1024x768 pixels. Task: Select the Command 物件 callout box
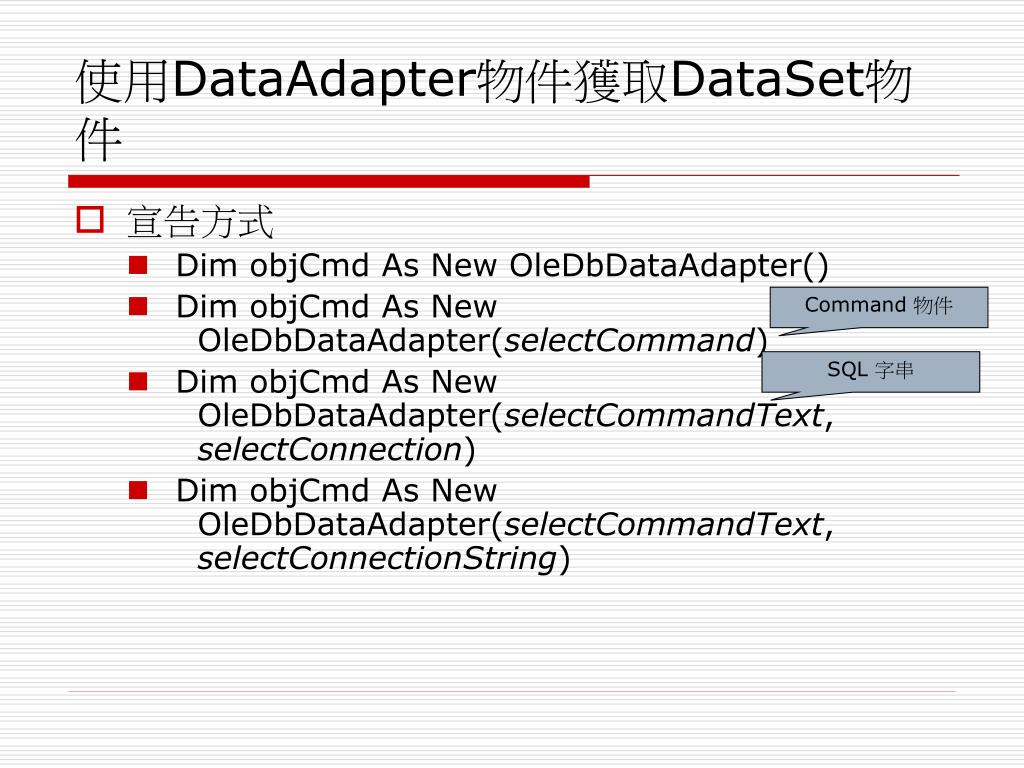(x=878, y=307)
